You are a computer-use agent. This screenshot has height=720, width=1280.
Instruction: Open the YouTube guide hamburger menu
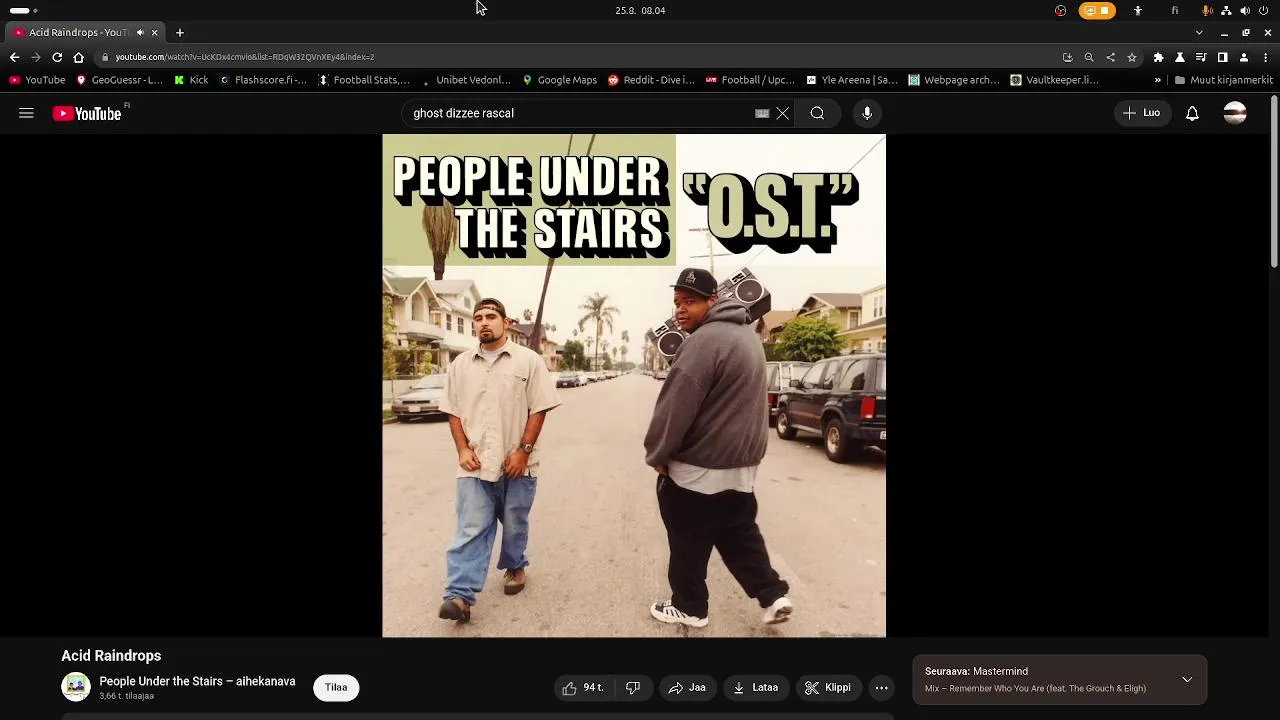click(x=26, y=113)
